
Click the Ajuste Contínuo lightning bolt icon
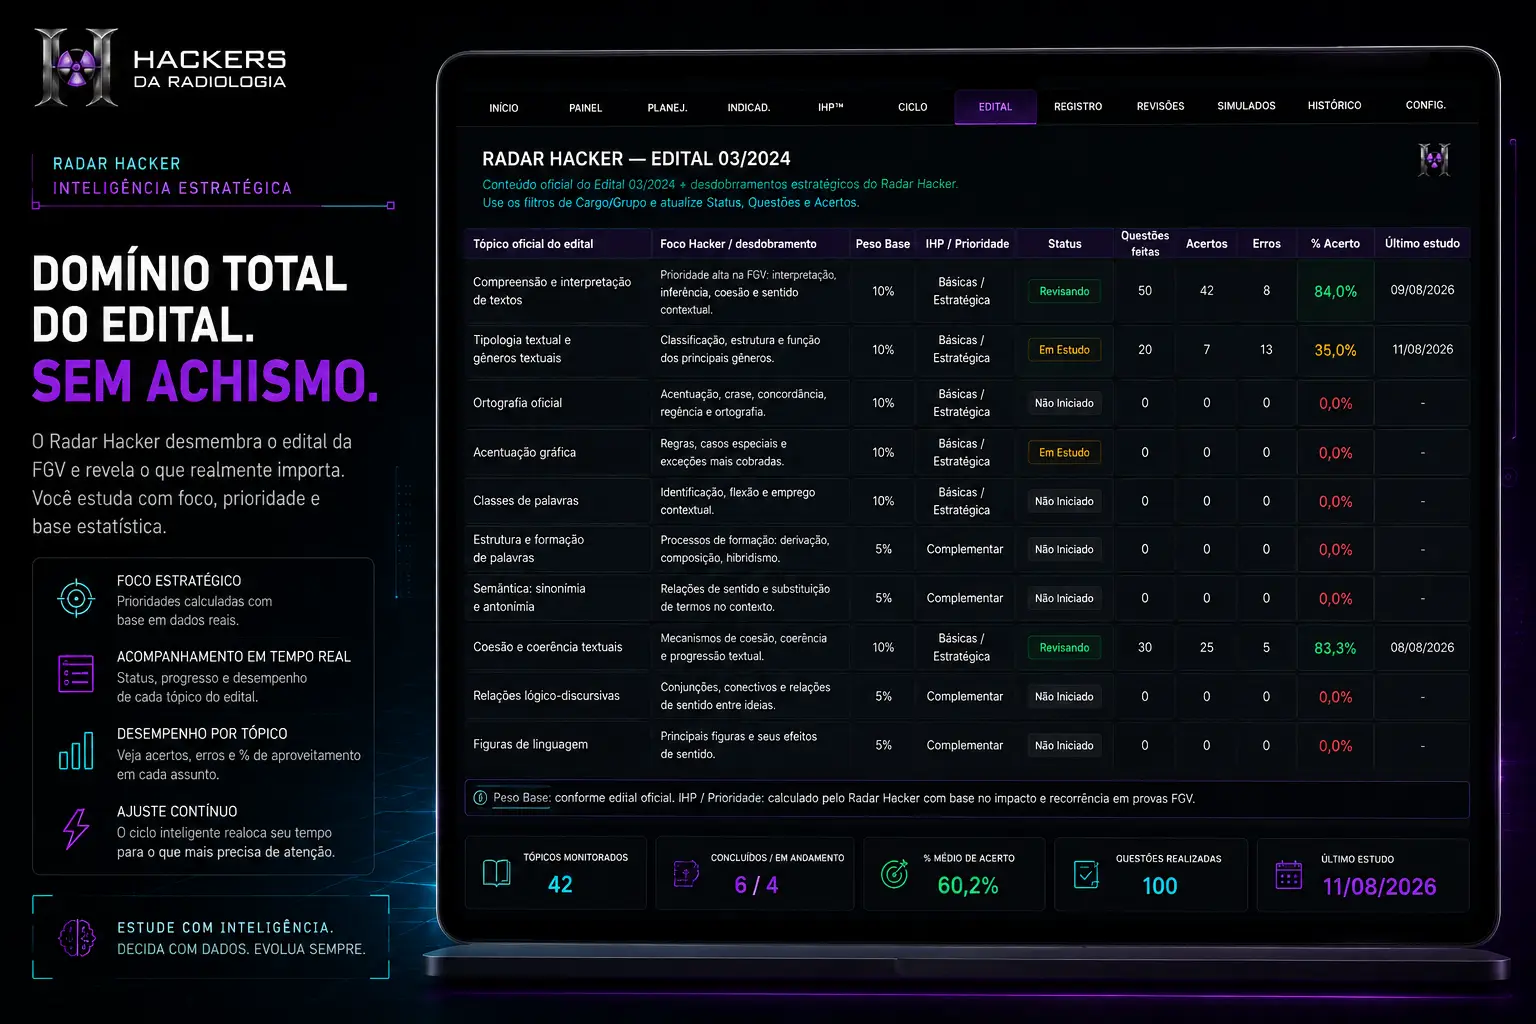pos(76,829)
